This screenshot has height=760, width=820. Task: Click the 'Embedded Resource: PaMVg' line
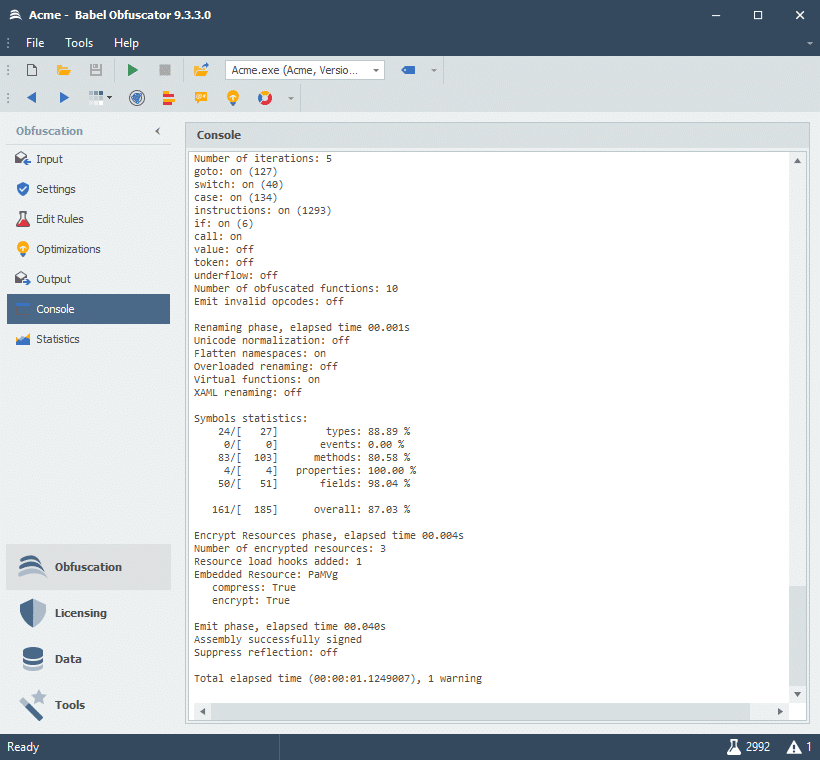[266, 574]
